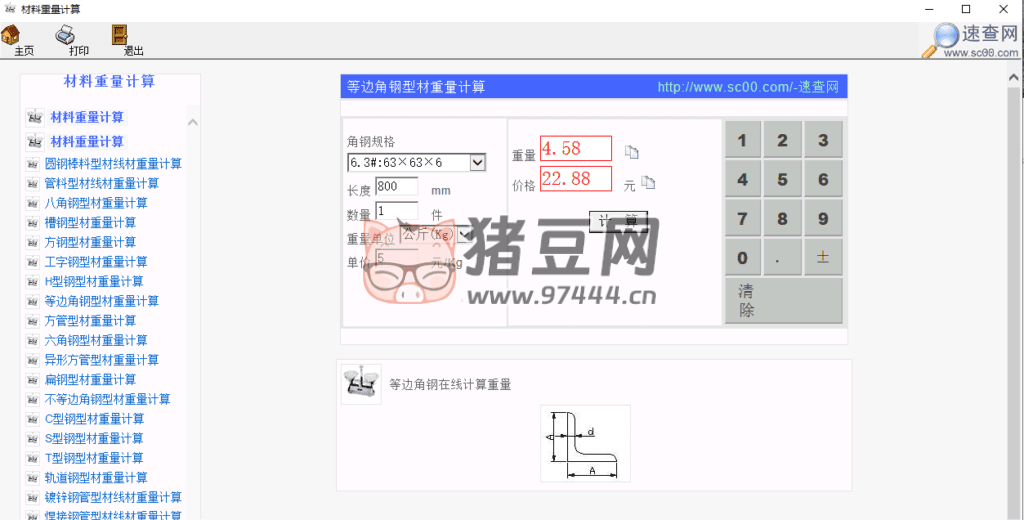The image size is (1024, 520).
Task: Open 不等边角钢型材重量计算 entry
Action: pos(107,399)
